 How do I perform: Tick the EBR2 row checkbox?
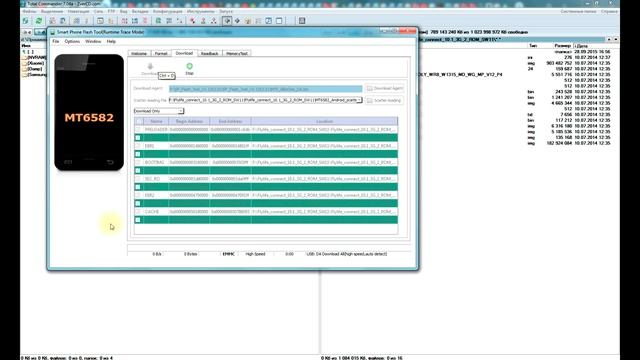point(138,195)
